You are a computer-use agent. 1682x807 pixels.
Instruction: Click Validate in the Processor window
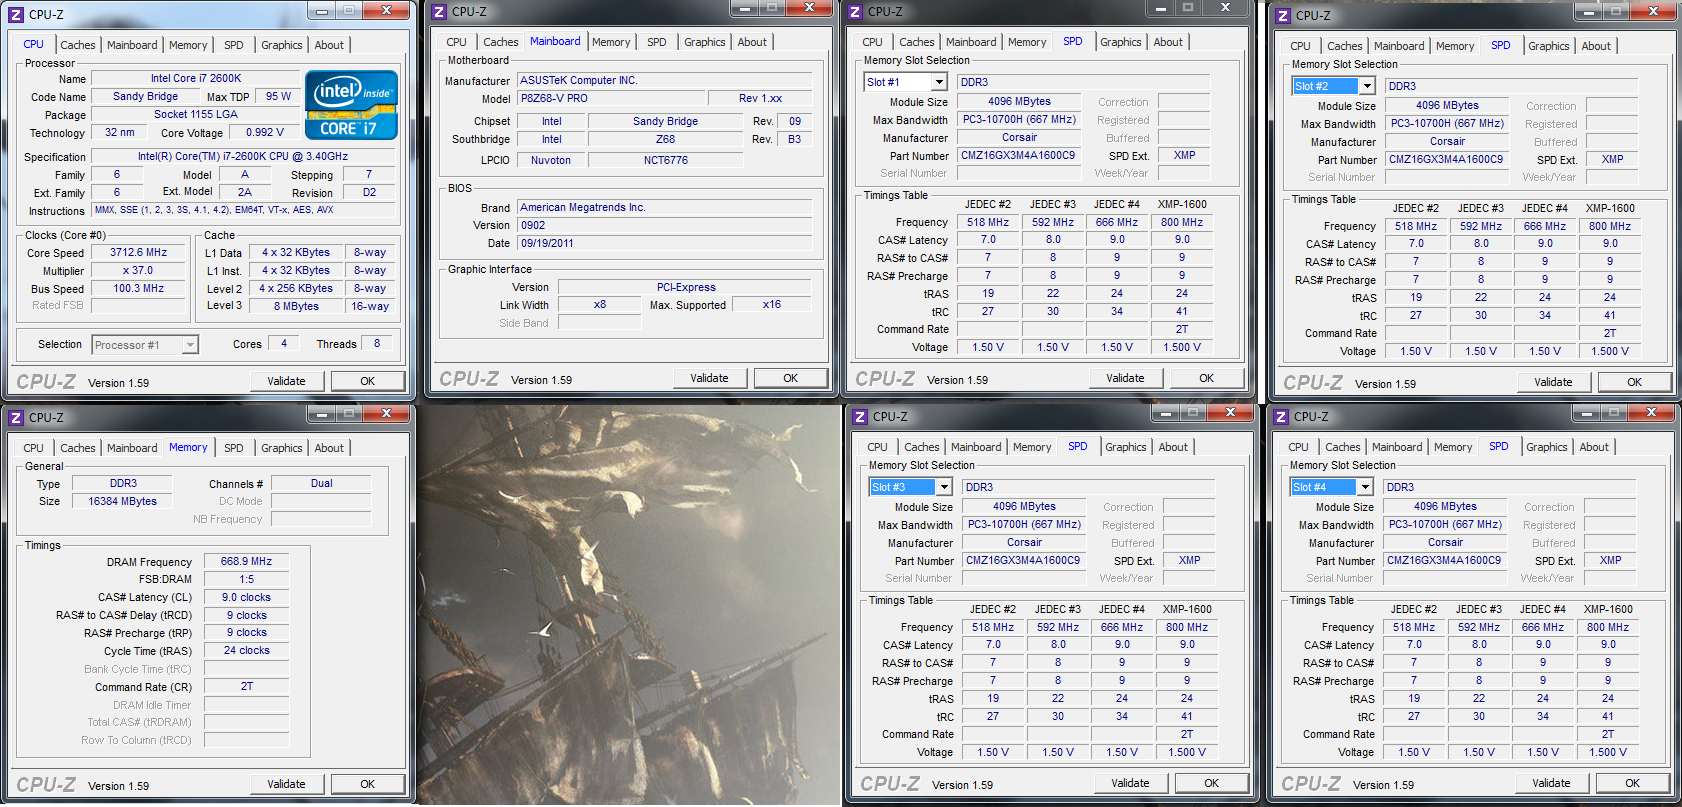click(x=286, y=381)
